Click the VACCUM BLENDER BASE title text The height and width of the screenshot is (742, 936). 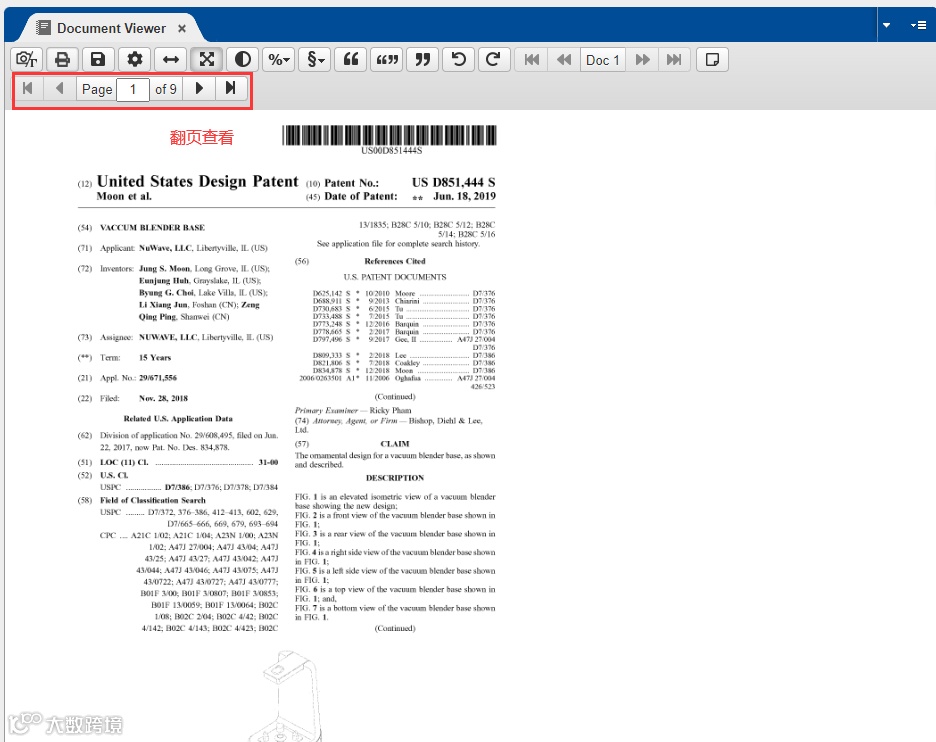[152, 227]
